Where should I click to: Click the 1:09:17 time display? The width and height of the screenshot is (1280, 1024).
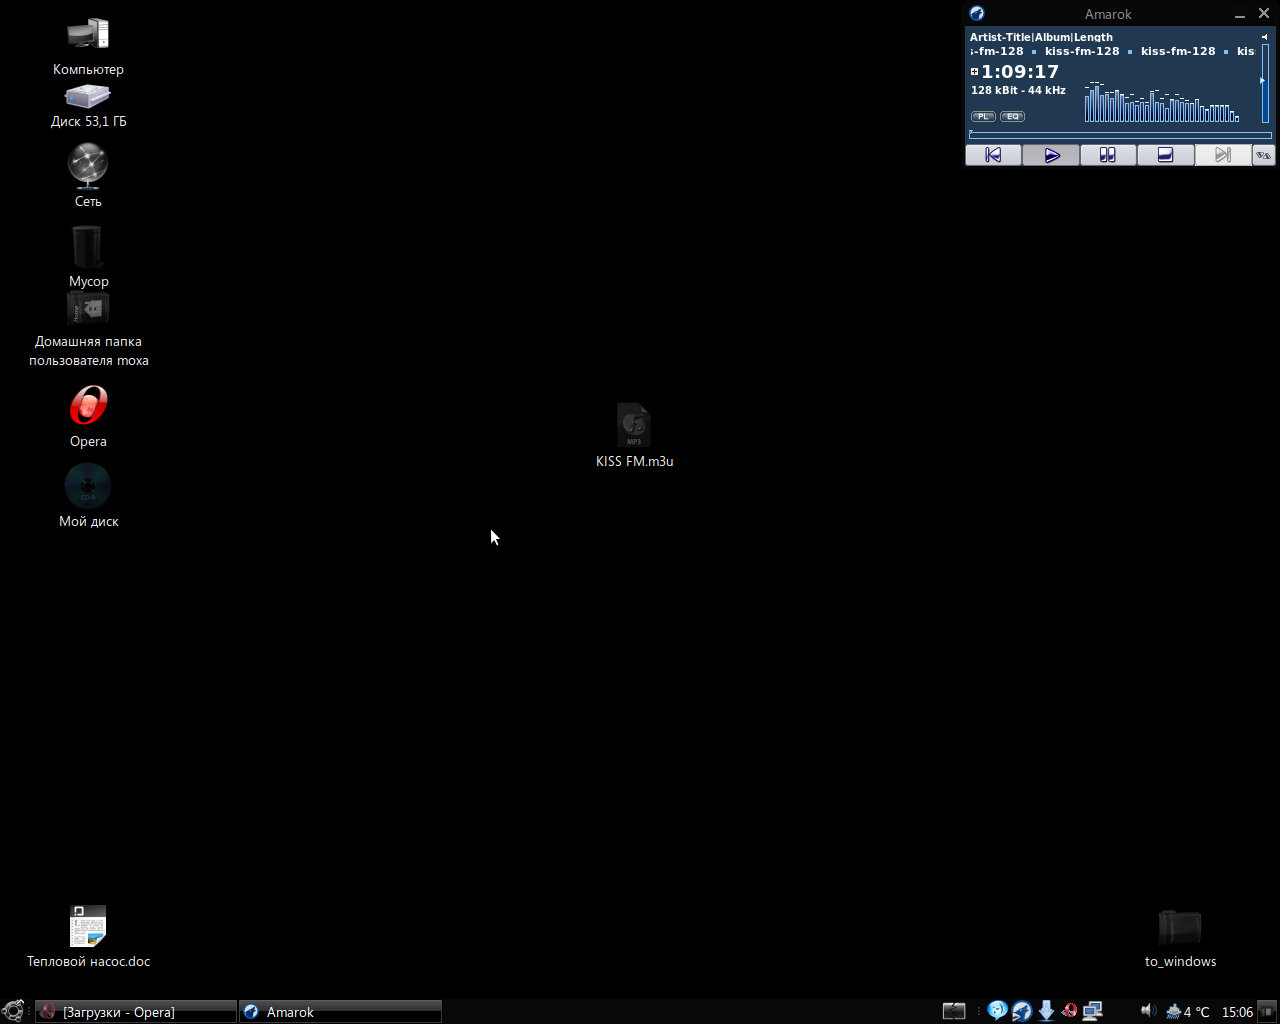click(x=1020, y=72)
